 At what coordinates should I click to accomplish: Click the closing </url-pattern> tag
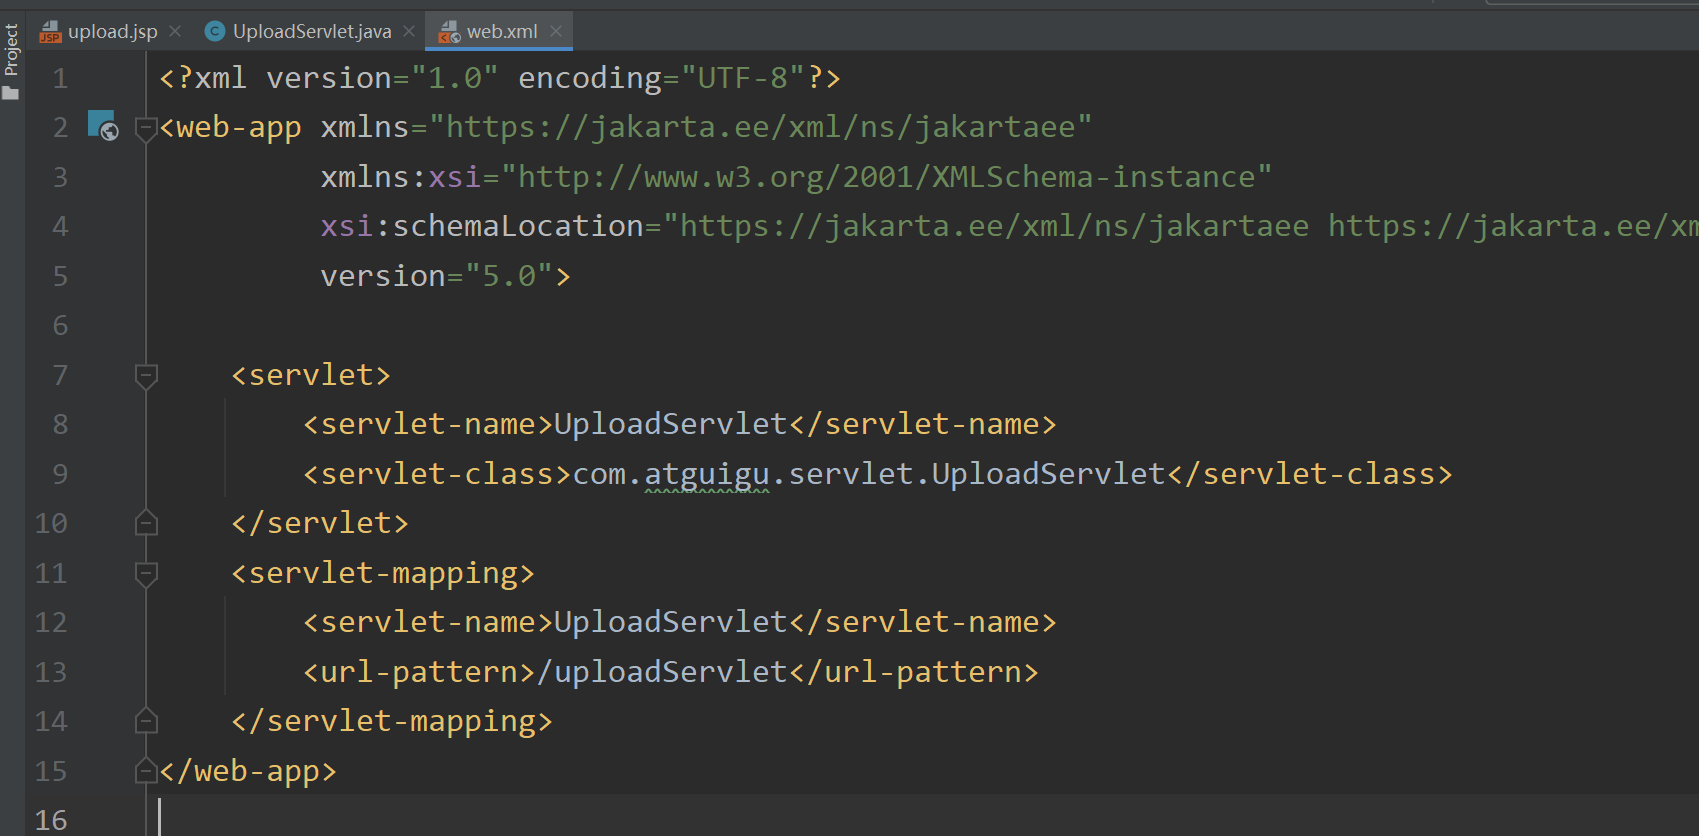pos(914,672)
